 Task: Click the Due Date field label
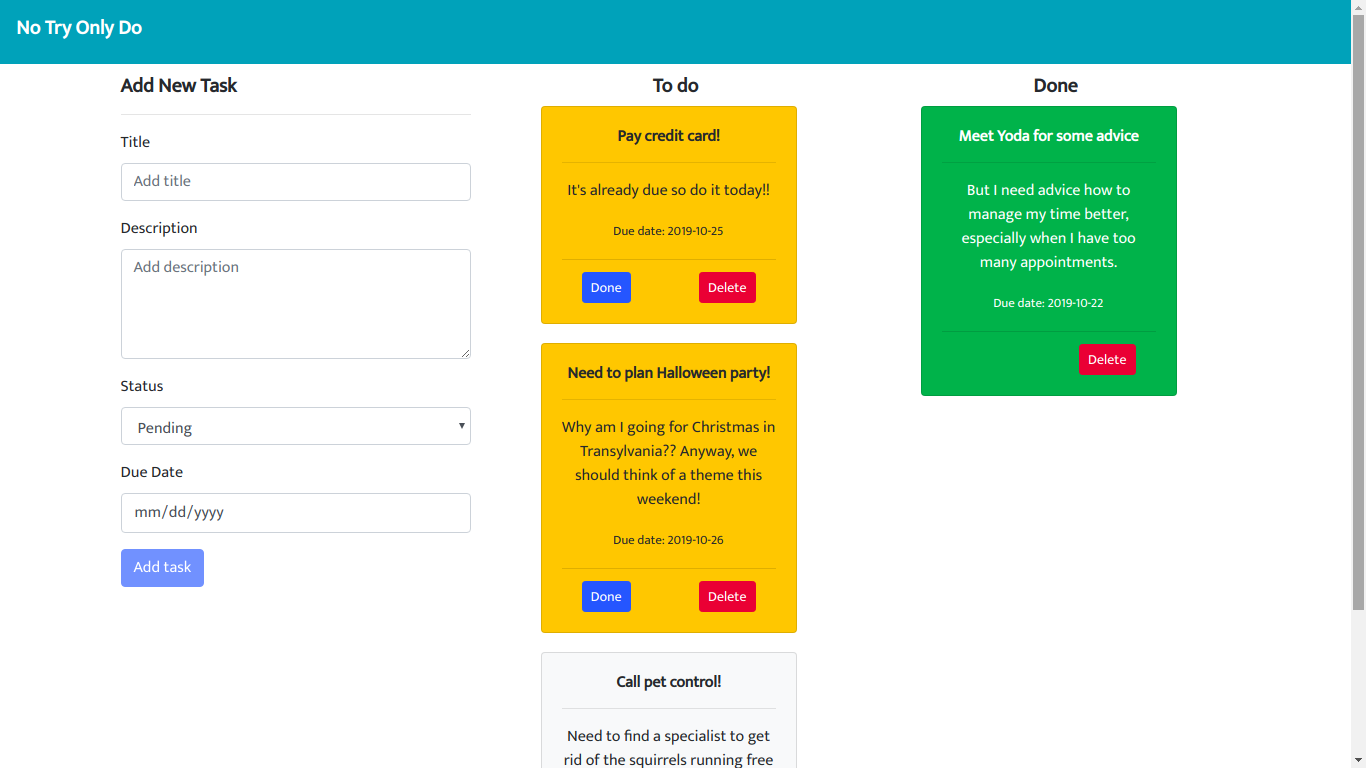[152, 473]
